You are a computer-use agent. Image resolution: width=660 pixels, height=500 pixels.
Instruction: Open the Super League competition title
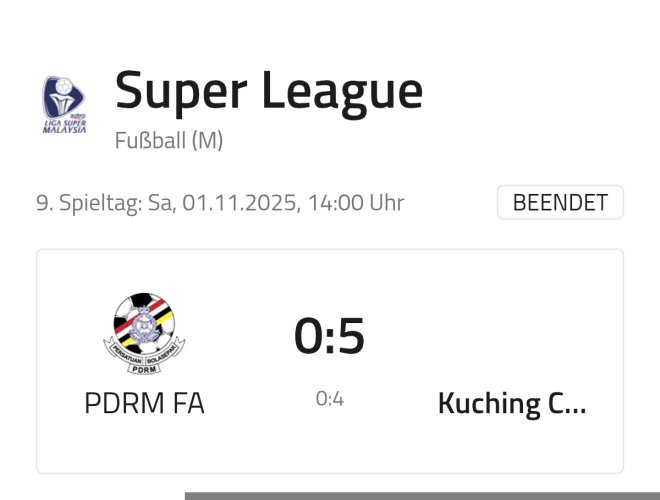point(268,91)
